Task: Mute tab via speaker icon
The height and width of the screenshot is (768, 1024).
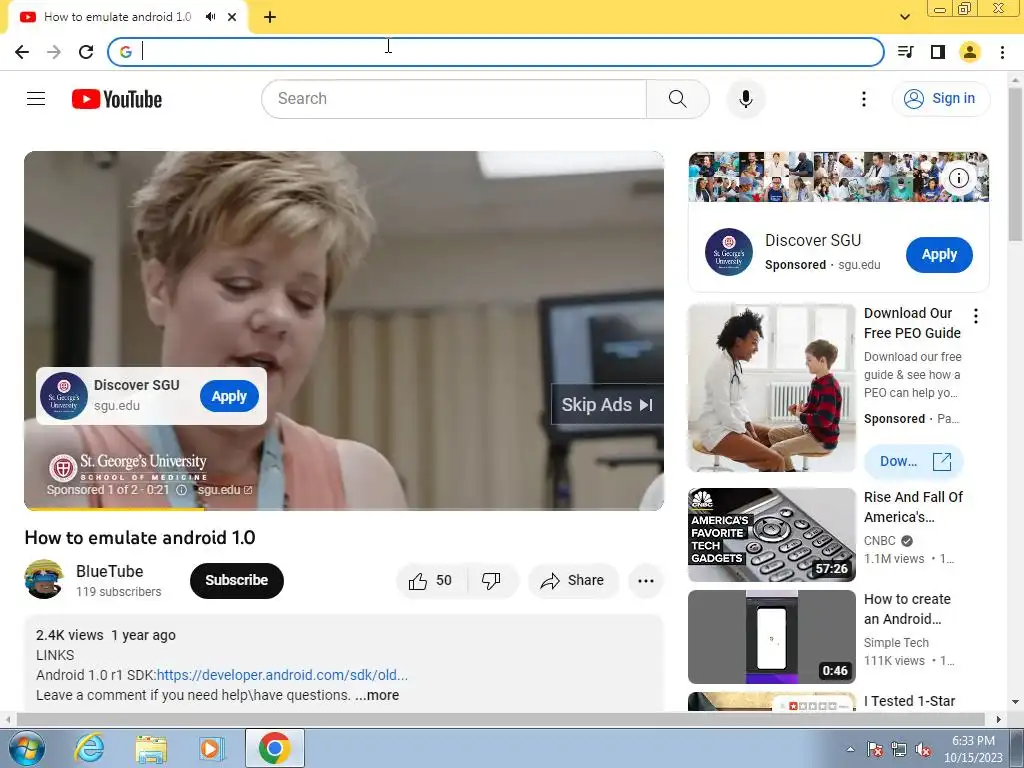Action: tap(210, 17)
